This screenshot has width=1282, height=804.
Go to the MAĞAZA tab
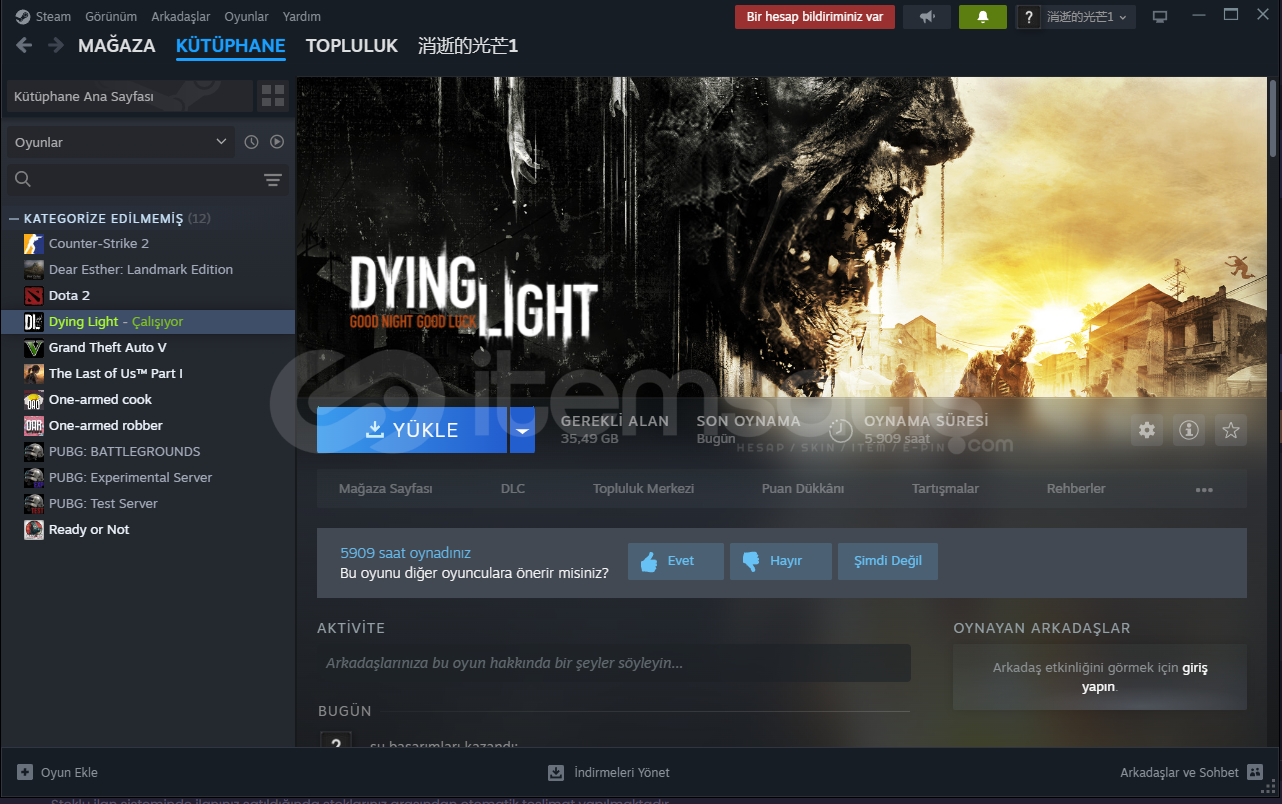click(117, 46)
